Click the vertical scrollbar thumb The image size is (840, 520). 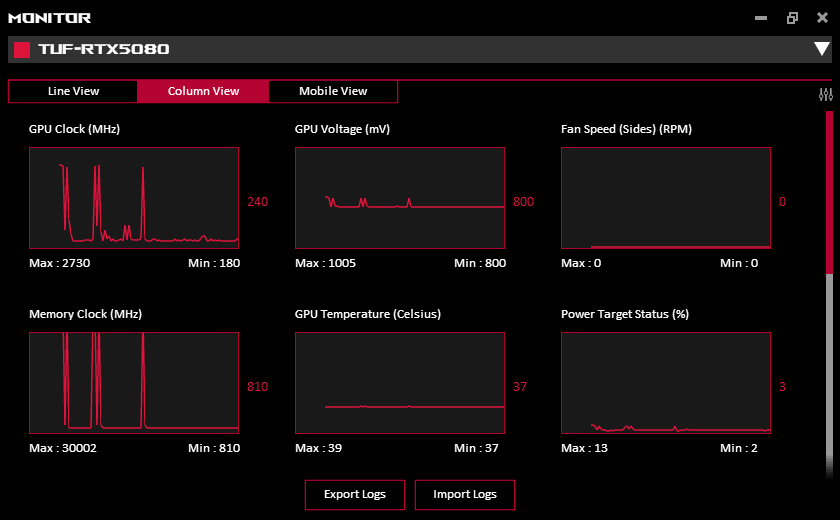pyautogui.click(x=829, y=193)
